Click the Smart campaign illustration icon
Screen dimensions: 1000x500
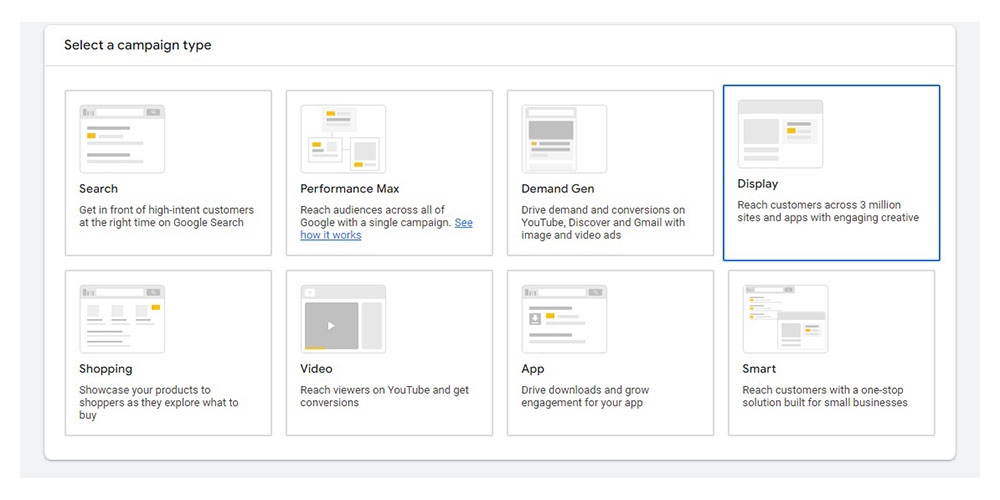tap(785, 319)
